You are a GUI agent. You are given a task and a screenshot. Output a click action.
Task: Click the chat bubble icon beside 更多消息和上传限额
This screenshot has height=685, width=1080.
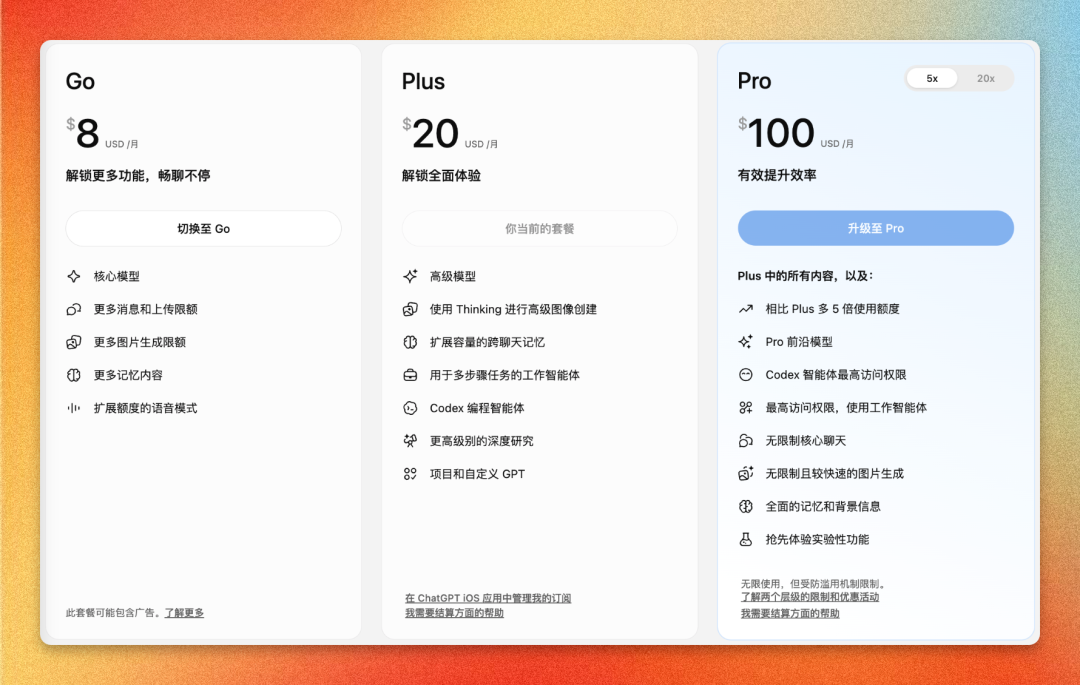74,309
